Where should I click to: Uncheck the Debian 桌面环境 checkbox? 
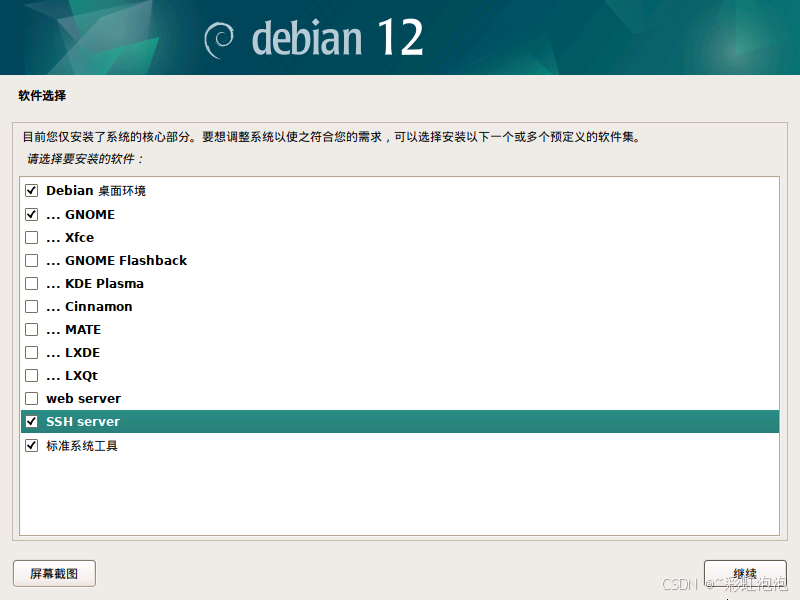(31, 190)
